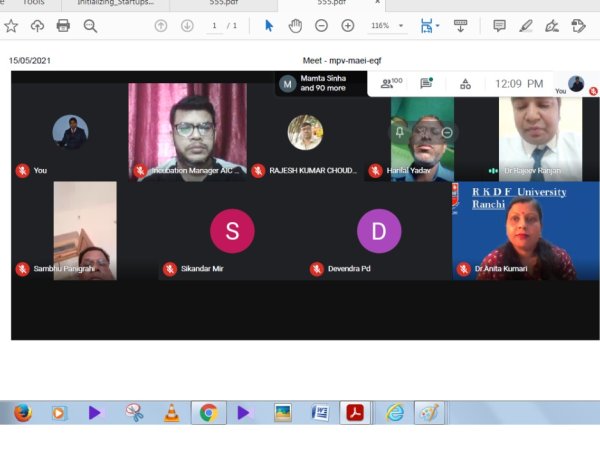The width and height of the screenshot is (600, 460).
Task: Click the page number input field
Action: tap(214, 26)
